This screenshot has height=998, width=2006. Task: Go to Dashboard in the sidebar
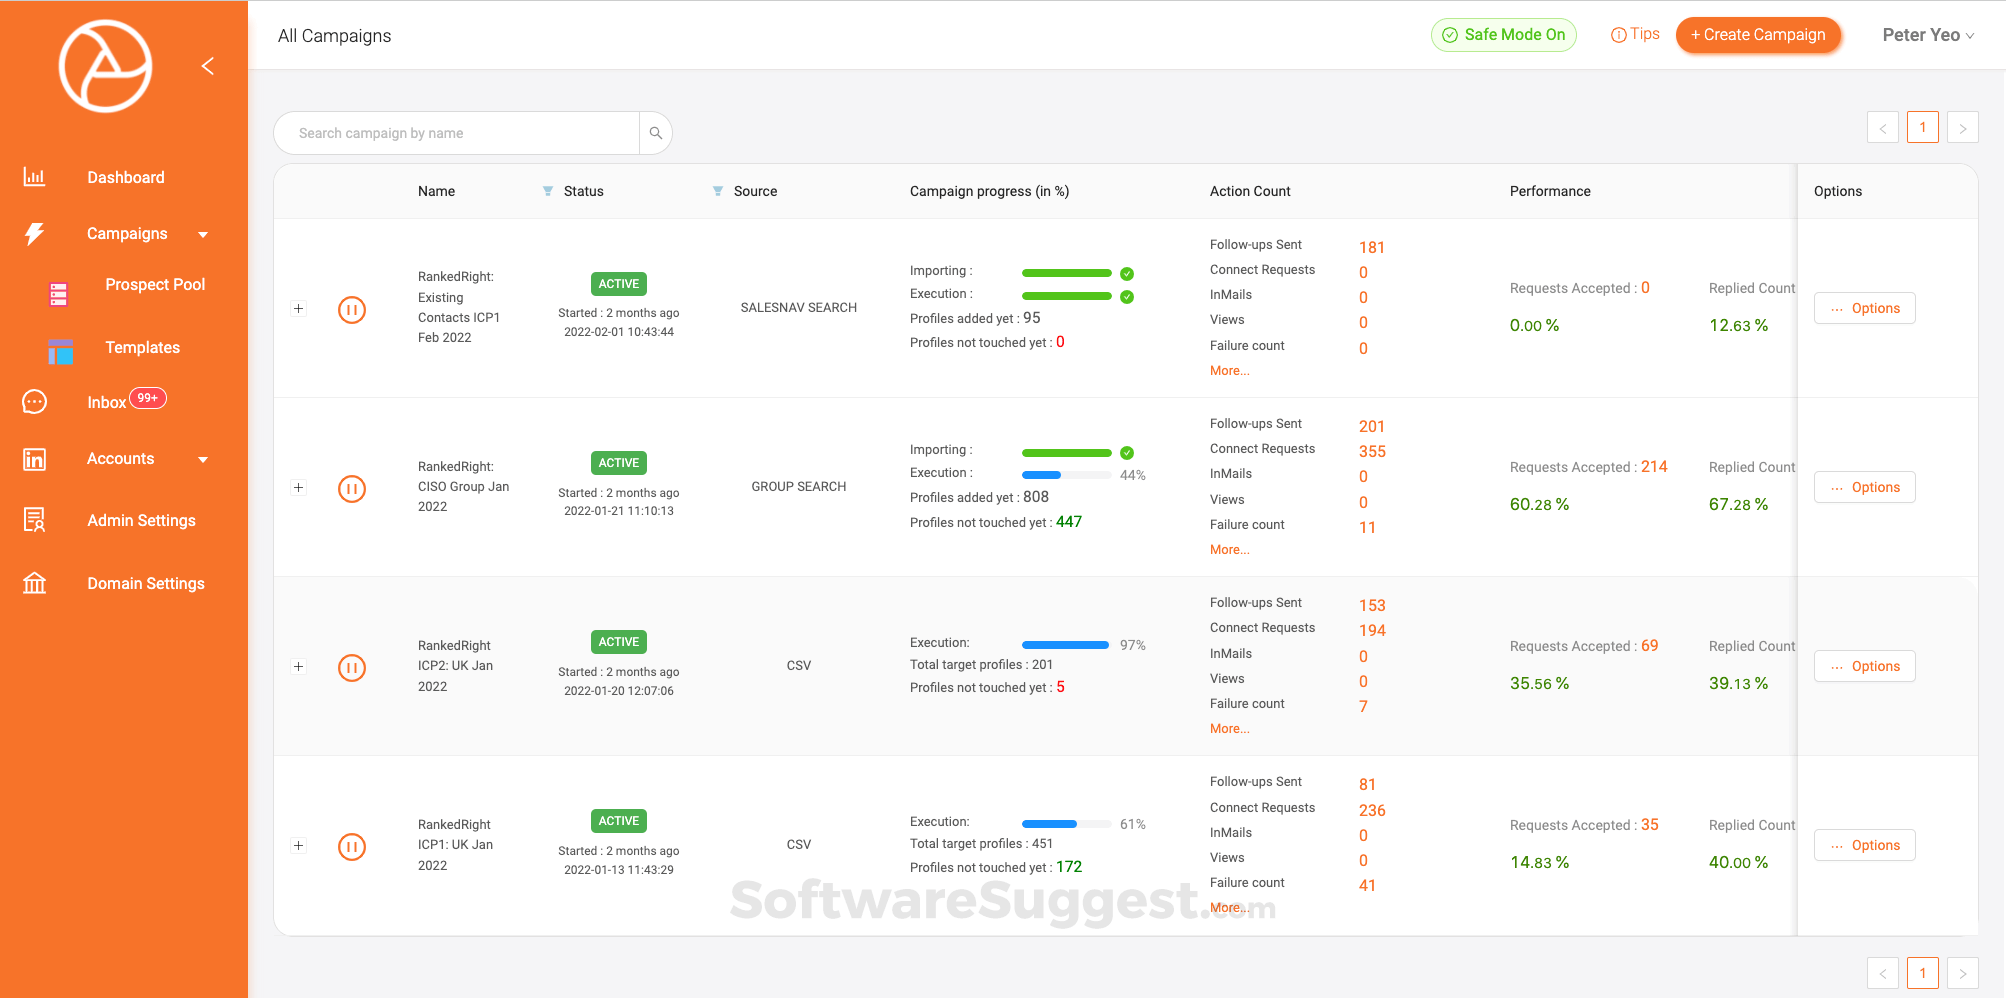125,178
